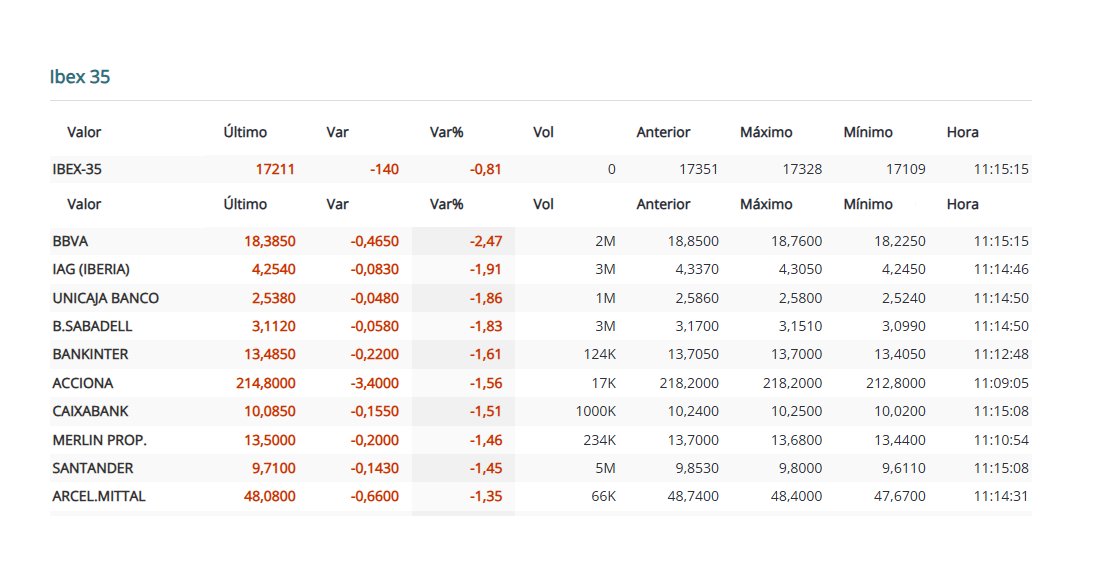Click Merlin Prop. last price 13,5000
1117x573 pixels.
point(269,440)
